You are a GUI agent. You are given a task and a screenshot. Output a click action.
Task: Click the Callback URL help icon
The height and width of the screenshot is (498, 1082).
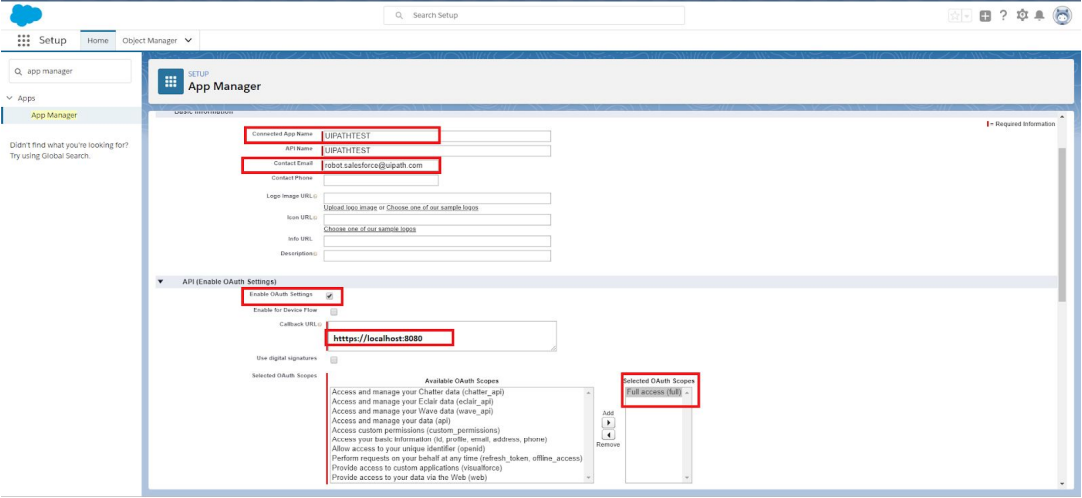pos(319,324)
